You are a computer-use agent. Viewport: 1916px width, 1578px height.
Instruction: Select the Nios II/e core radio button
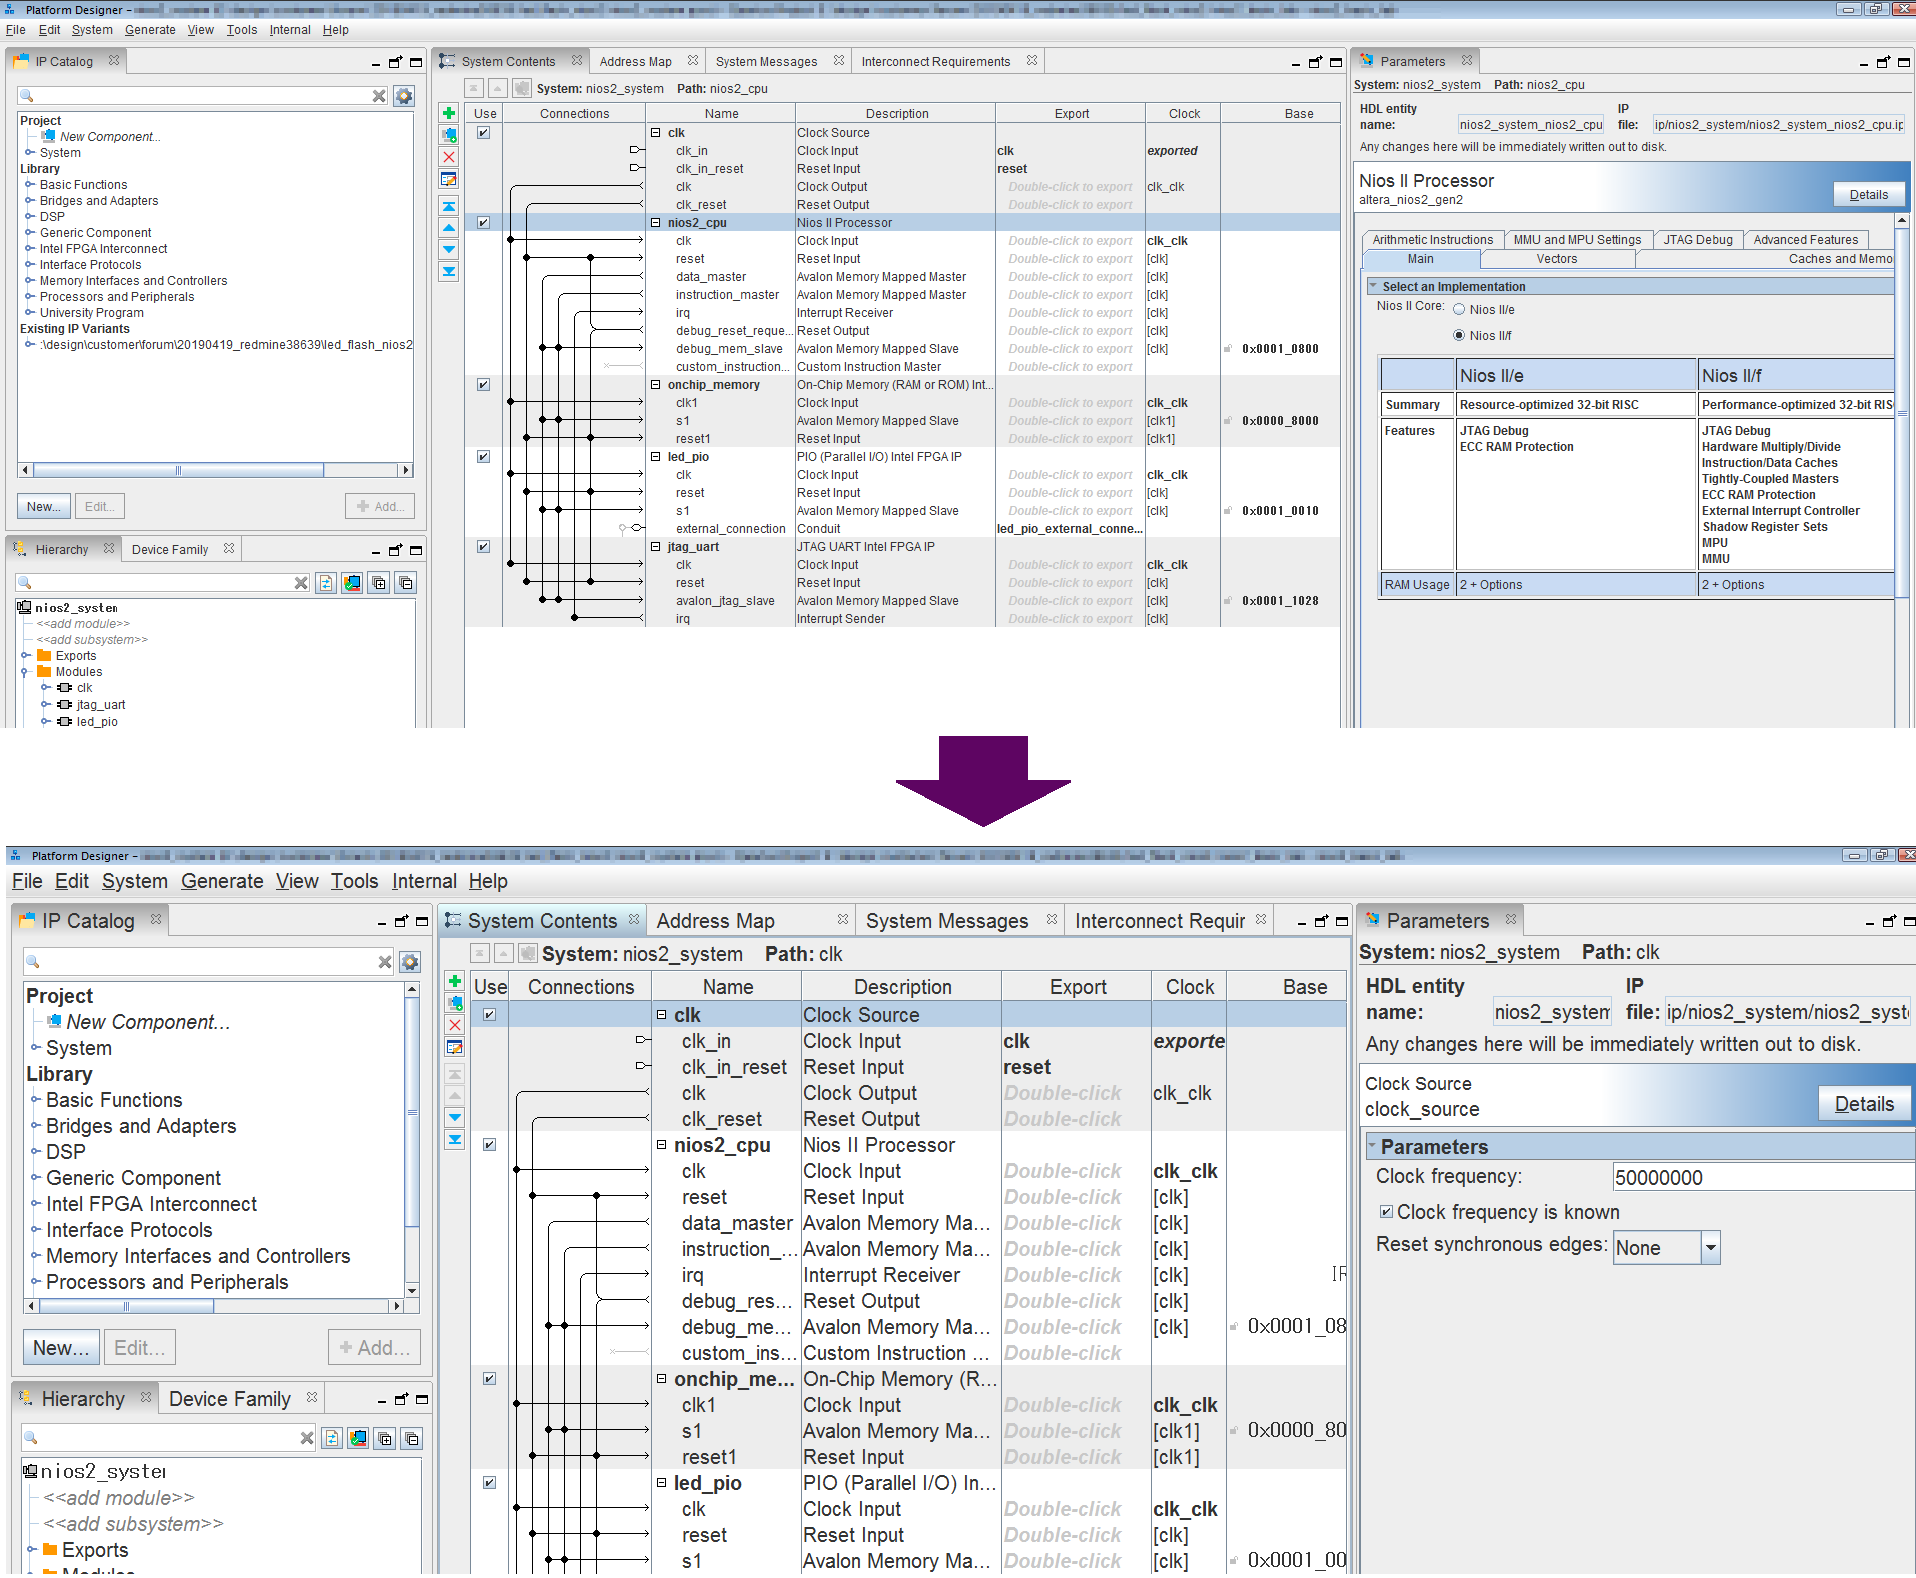(1459, 310)
